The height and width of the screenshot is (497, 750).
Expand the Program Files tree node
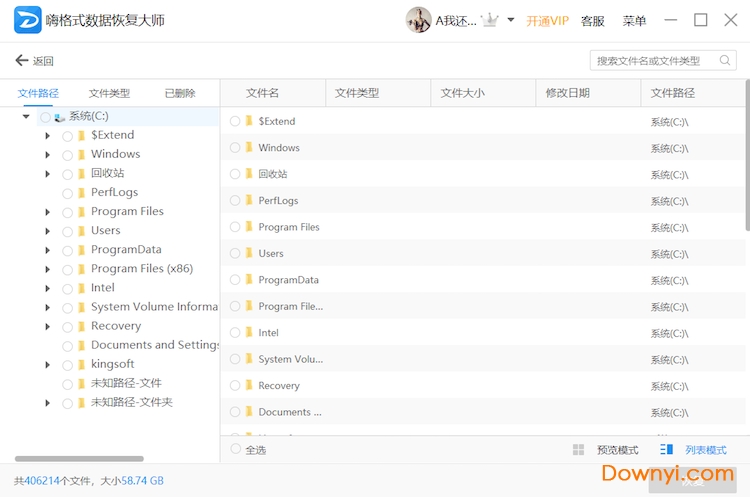click(47, 212)
